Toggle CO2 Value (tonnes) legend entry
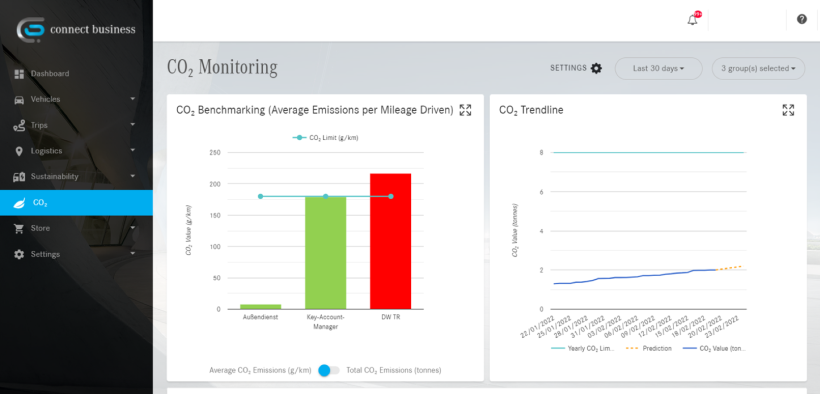Screen dimensions: 820x394 [714, 348]
